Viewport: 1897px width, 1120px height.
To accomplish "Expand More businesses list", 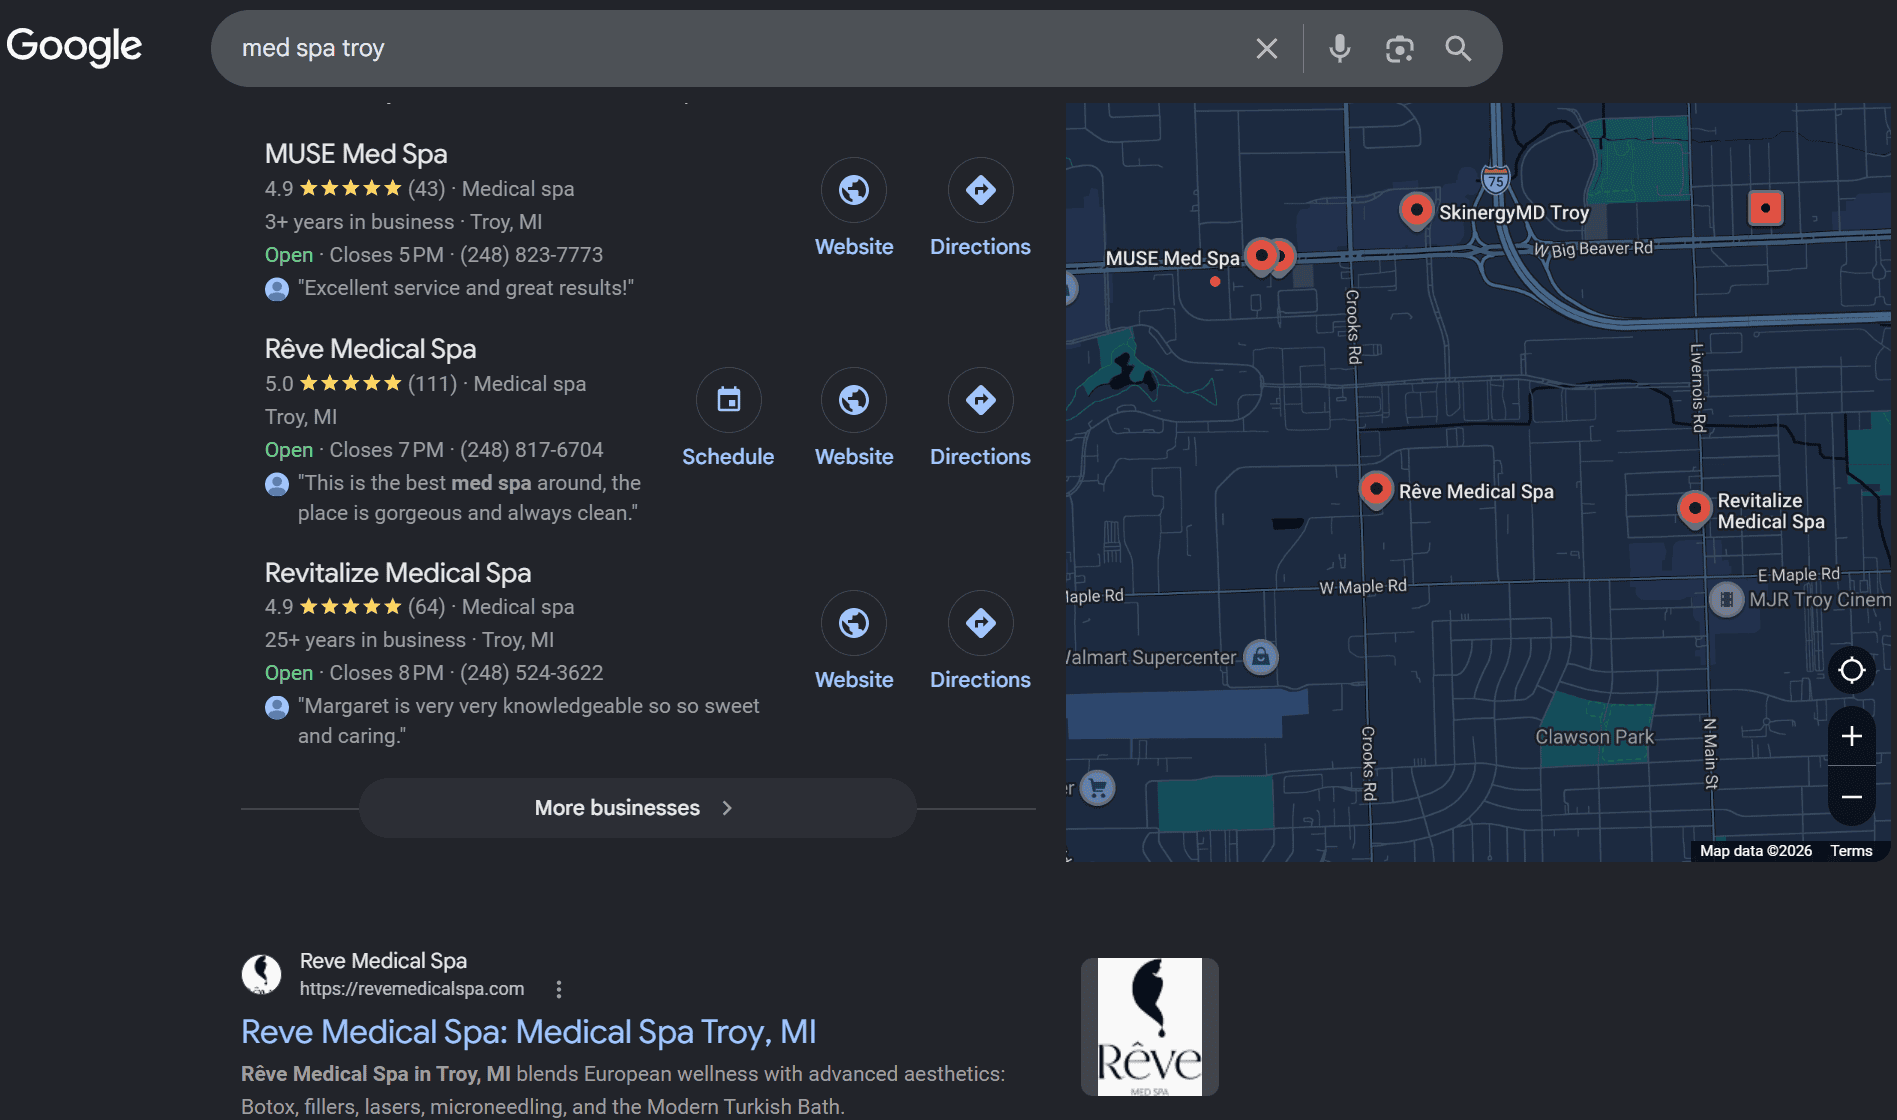I will pyautogui.click(x=637, y=808).
